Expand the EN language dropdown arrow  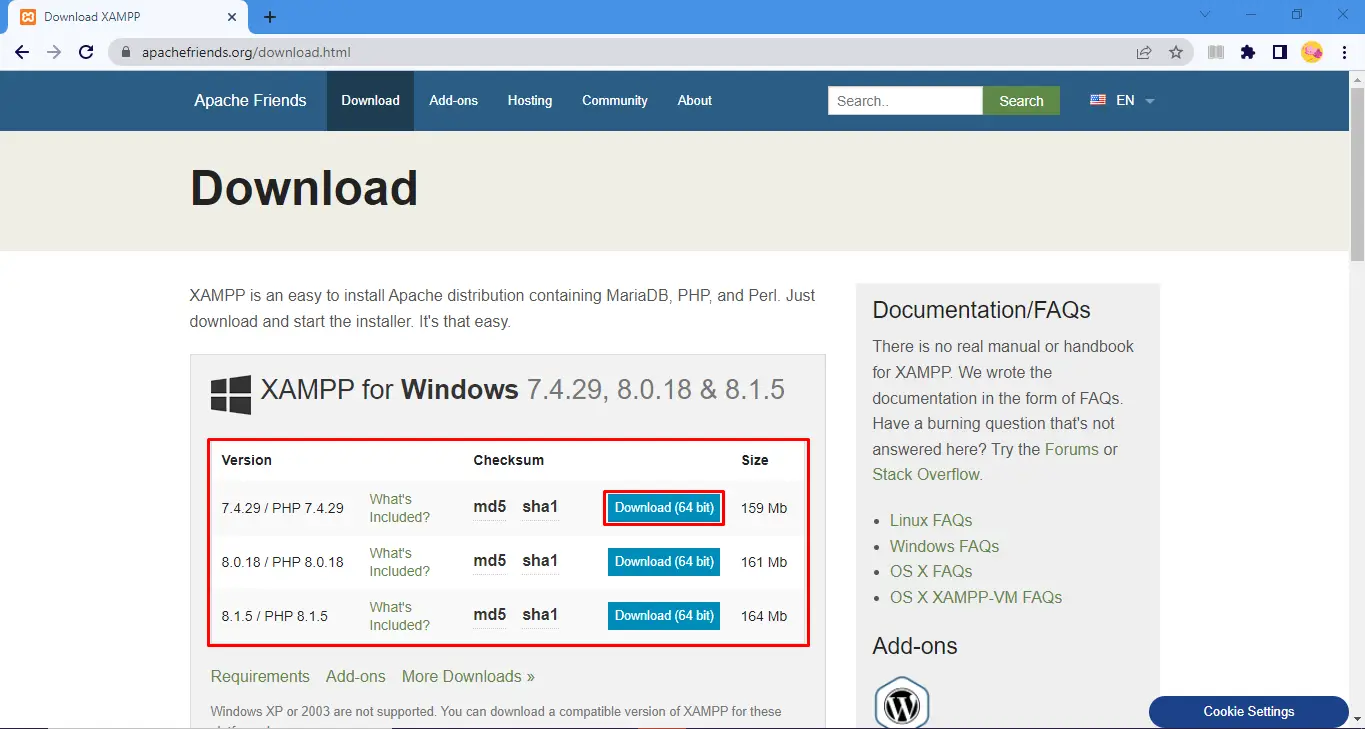click(1149, 101)
